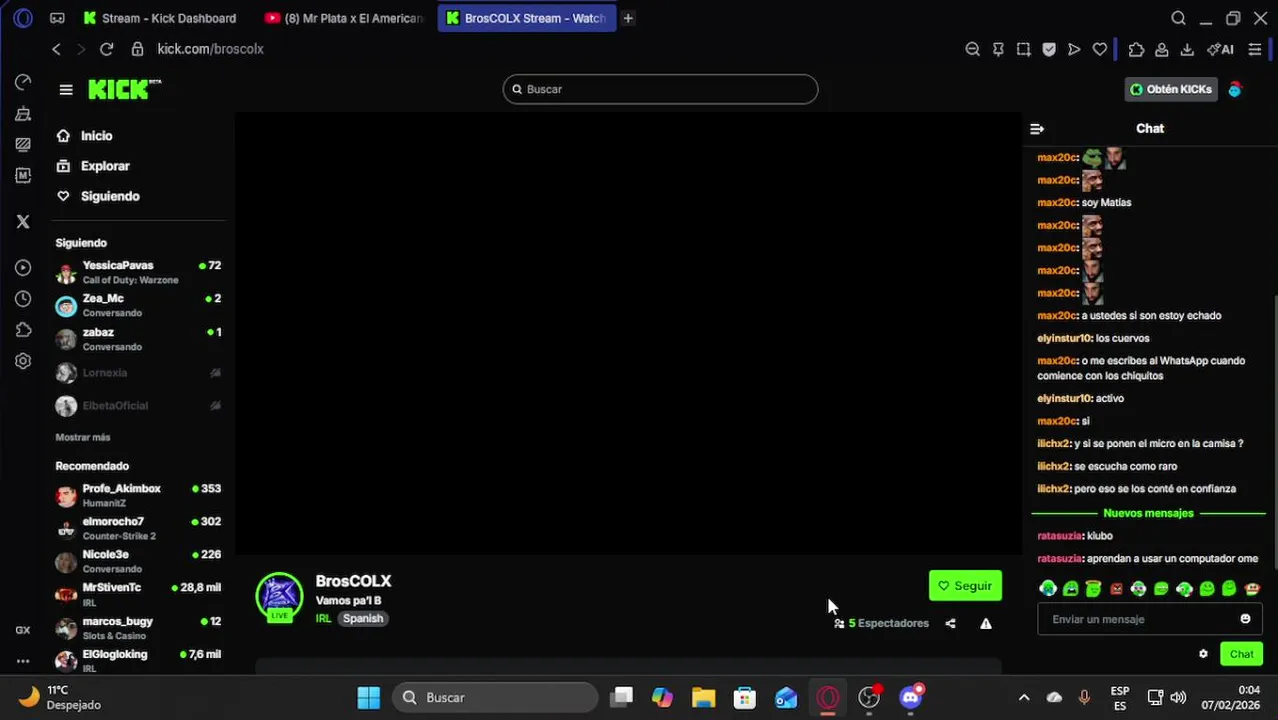Open user profile avatar on Kick
Image resolution: width=1278 pixels, height=720 pixels.
point(1235,90)
